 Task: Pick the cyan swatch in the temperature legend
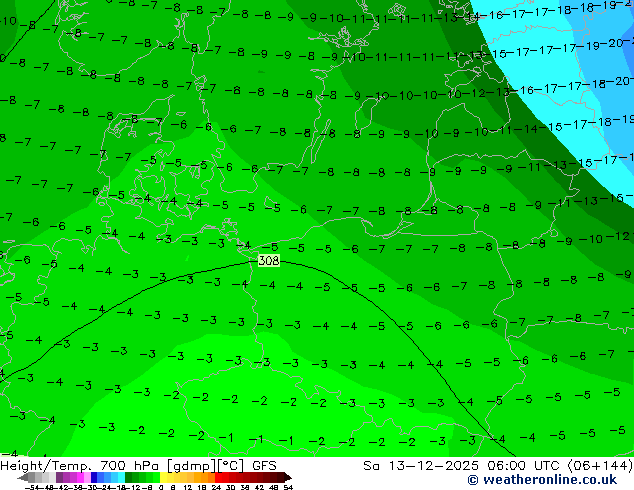(x=121, y=477)
